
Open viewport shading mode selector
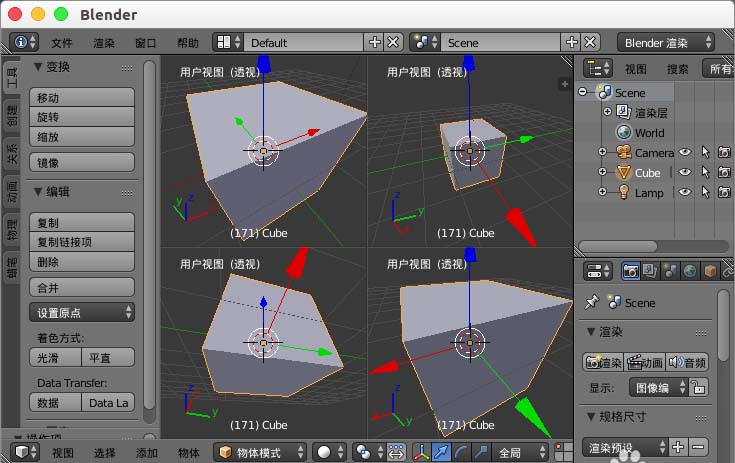(330, 452)
